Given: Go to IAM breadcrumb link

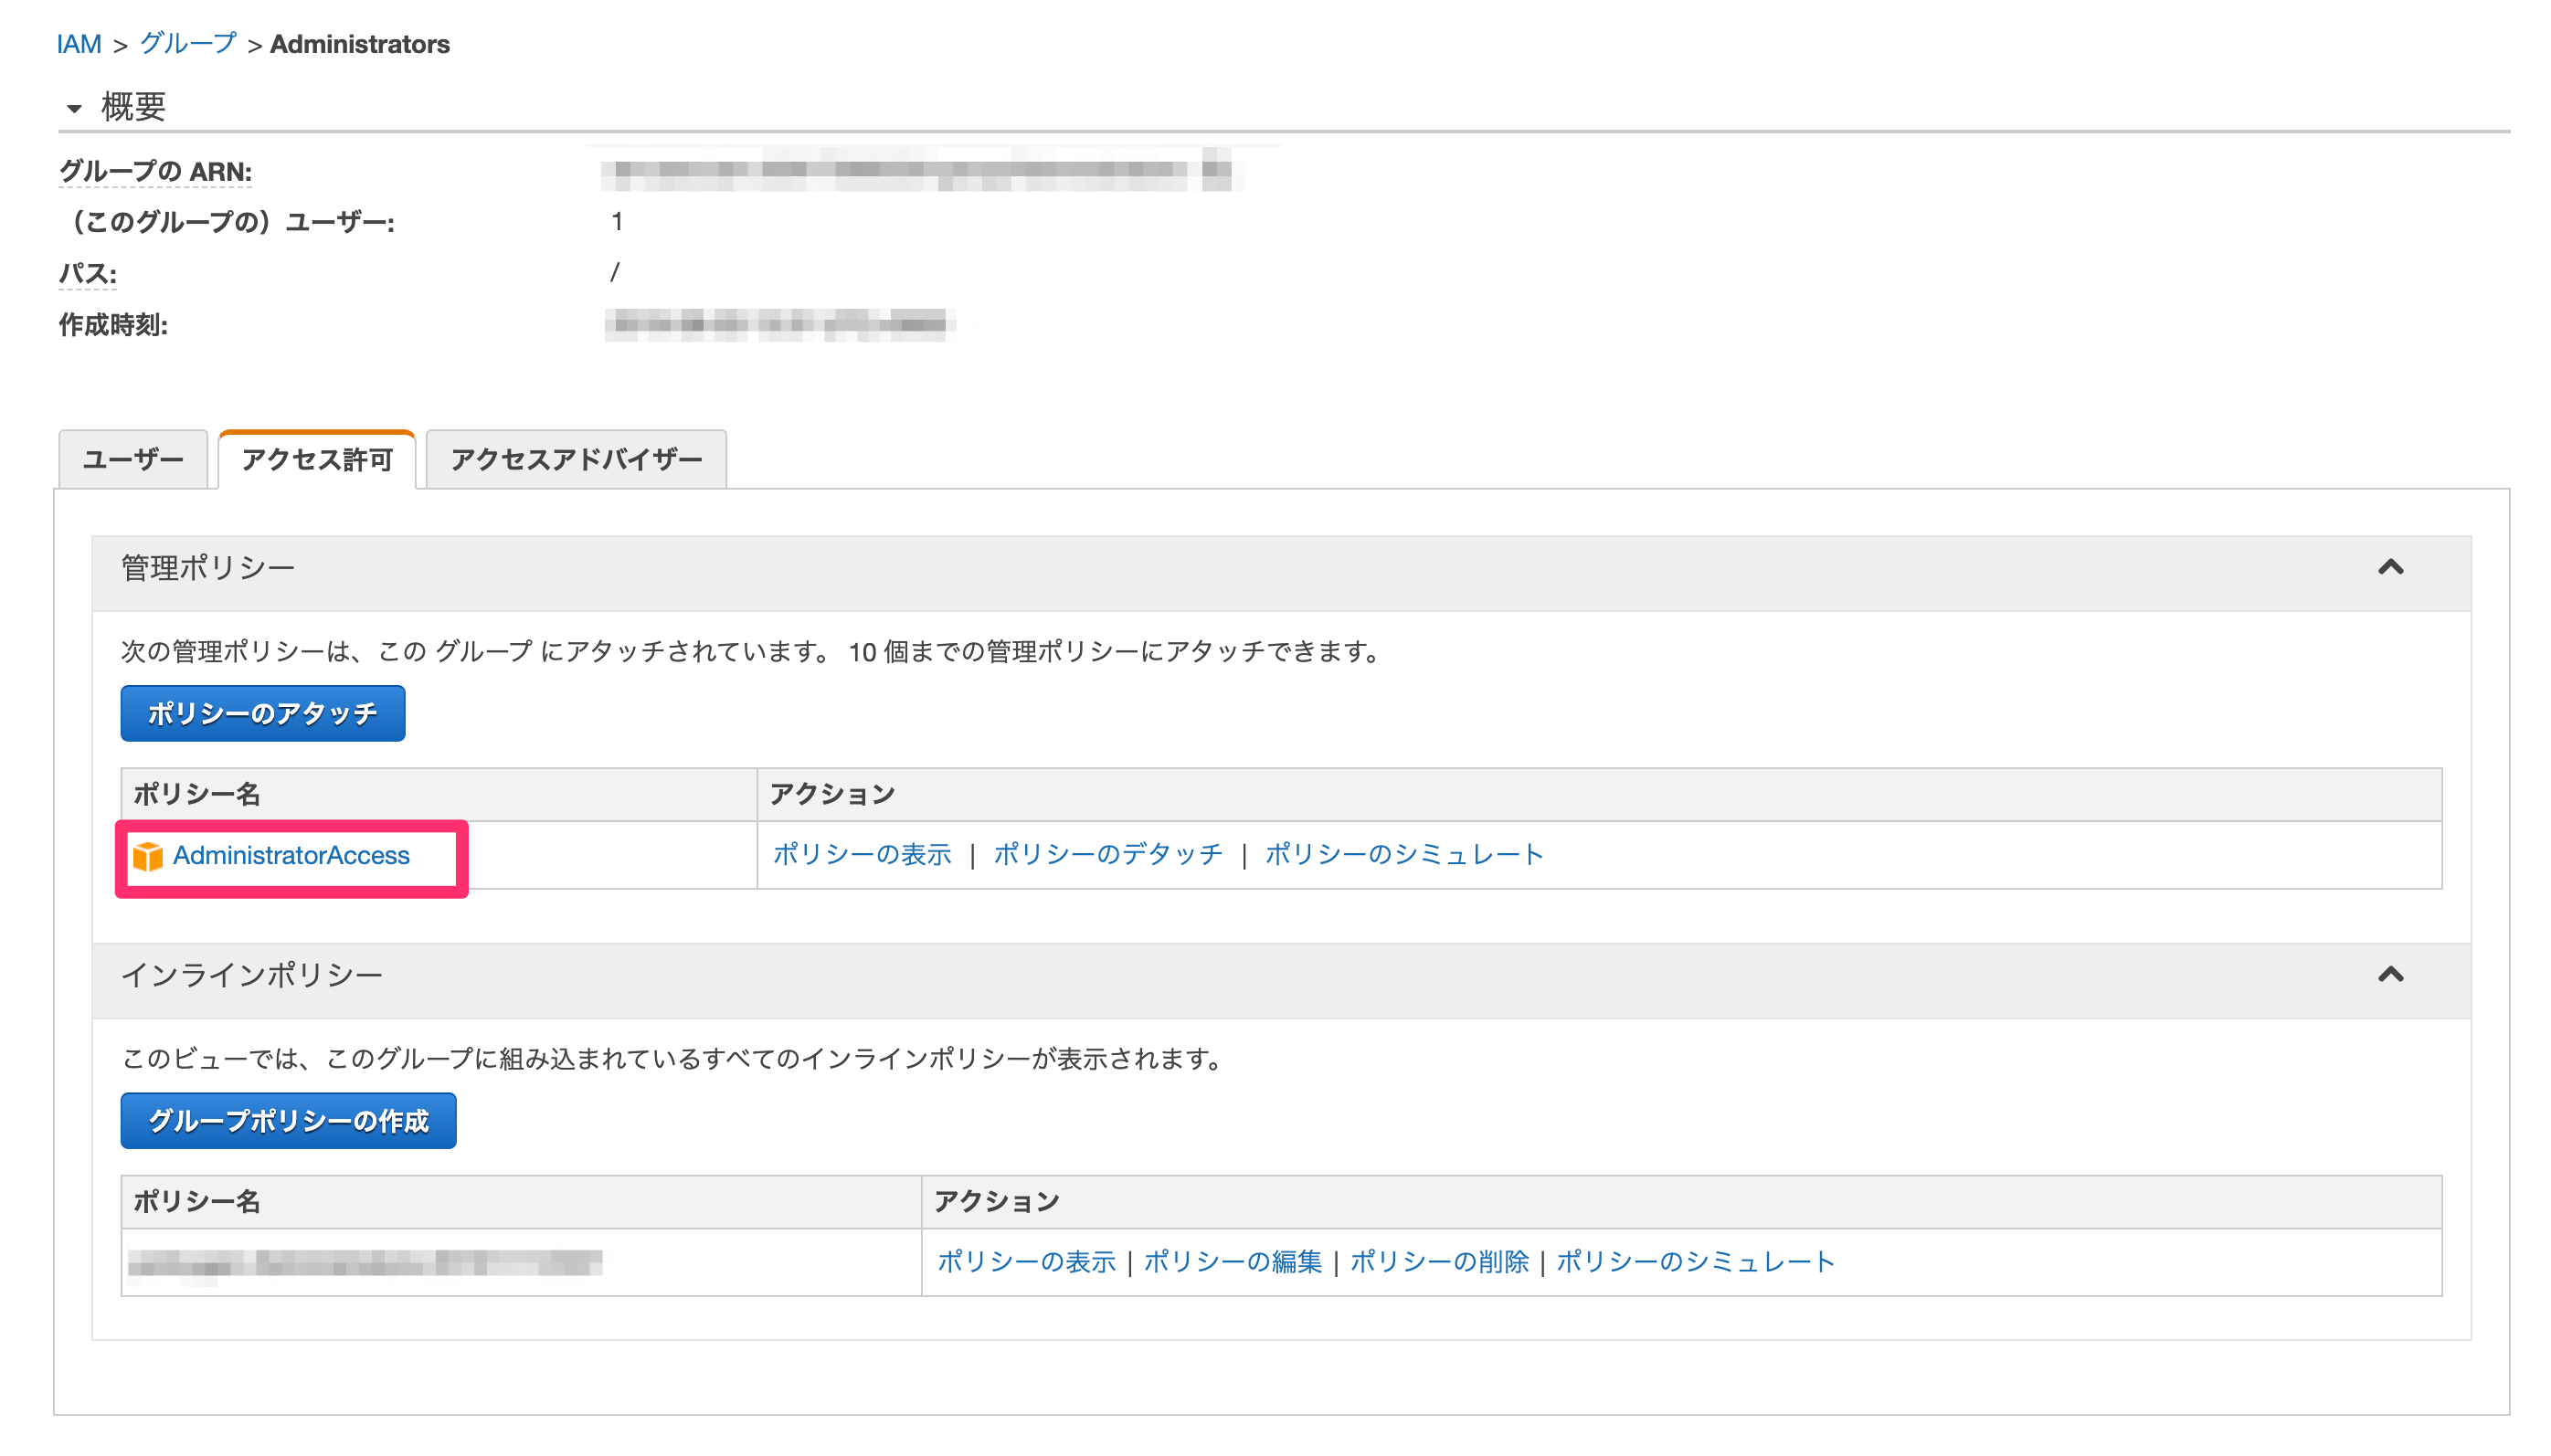Looking at the screenshot, I should pos(79,44).
